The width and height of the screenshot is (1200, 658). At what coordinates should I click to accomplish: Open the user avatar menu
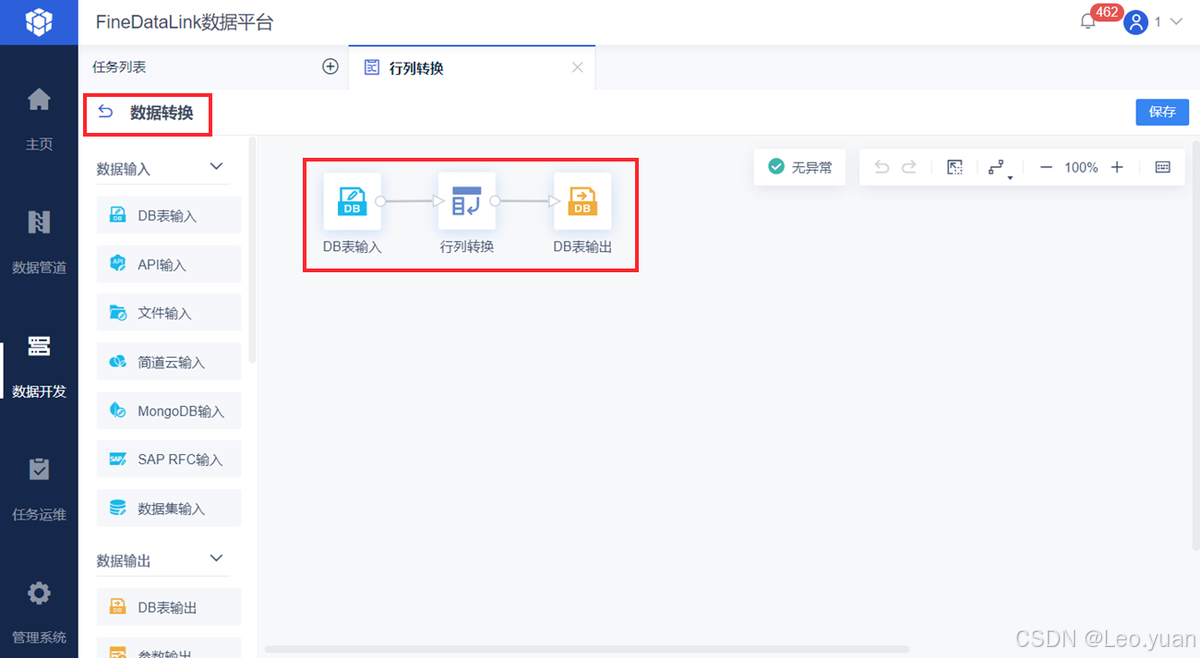point(1135,22)
